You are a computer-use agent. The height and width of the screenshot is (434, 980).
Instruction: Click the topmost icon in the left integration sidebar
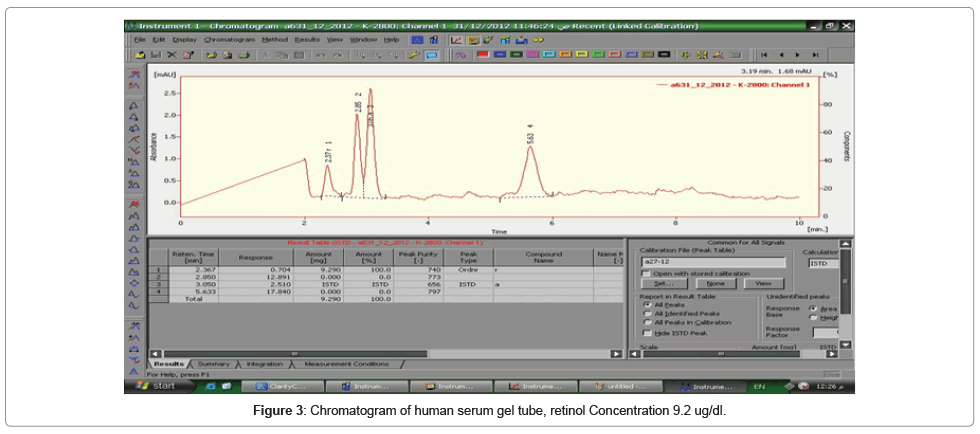(134, 74)
